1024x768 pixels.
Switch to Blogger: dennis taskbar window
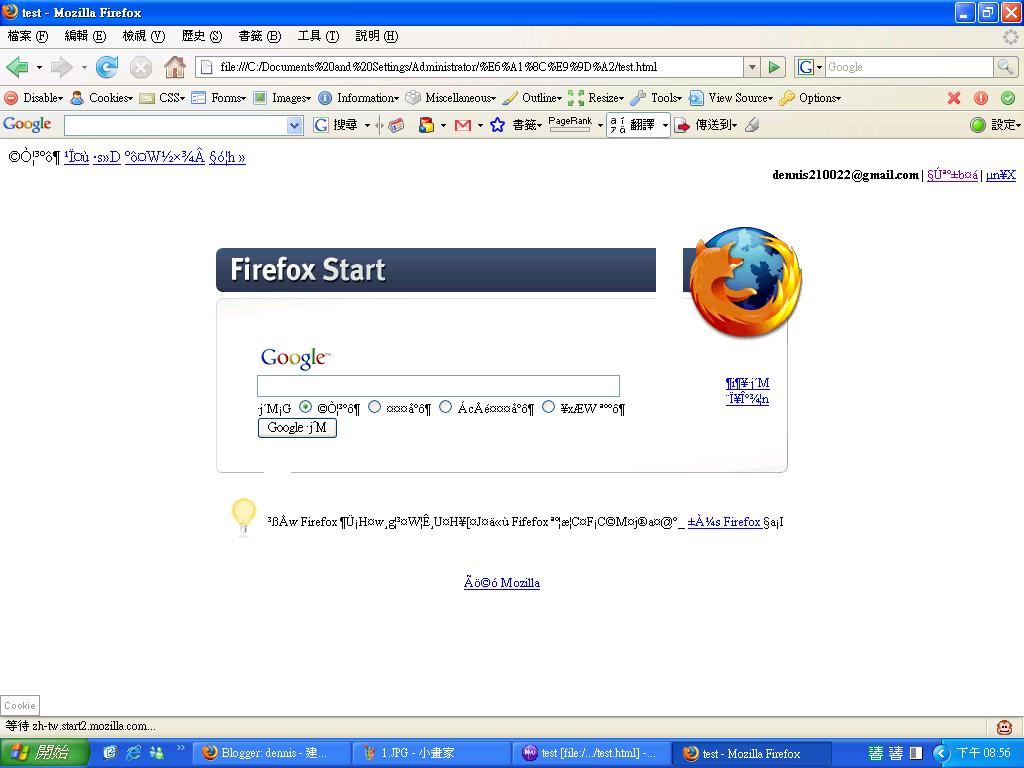tap(271, 753)
